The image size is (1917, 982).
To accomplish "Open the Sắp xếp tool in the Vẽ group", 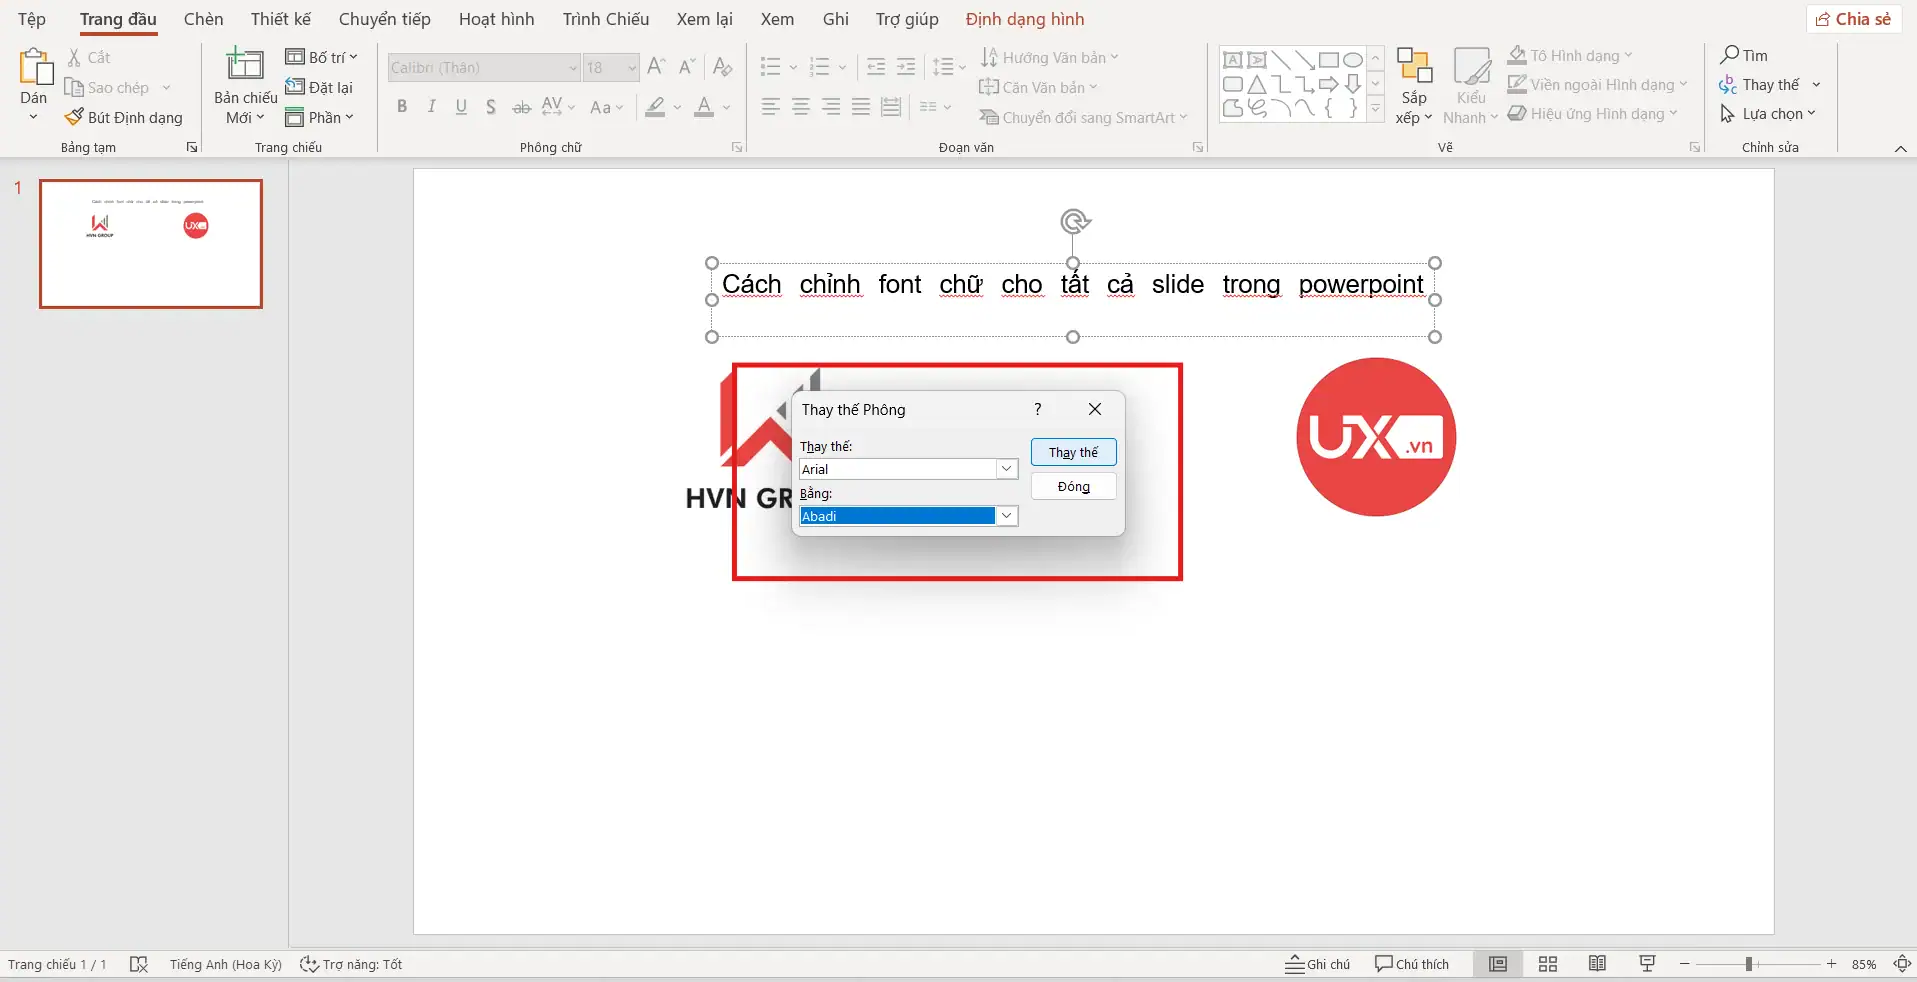I will [x=1413, y=85].
